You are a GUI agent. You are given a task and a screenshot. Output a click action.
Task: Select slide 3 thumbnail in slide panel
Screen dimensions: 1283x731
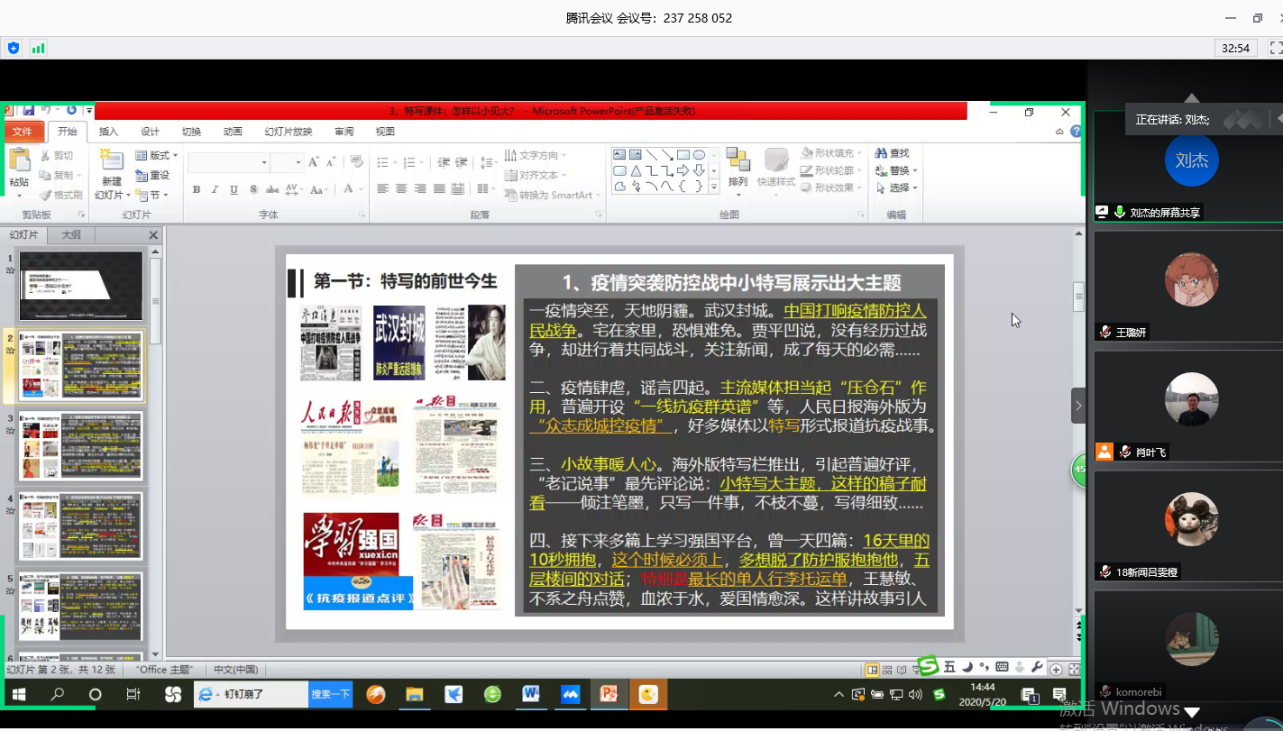pyautogui.click(x=81, y=446)
